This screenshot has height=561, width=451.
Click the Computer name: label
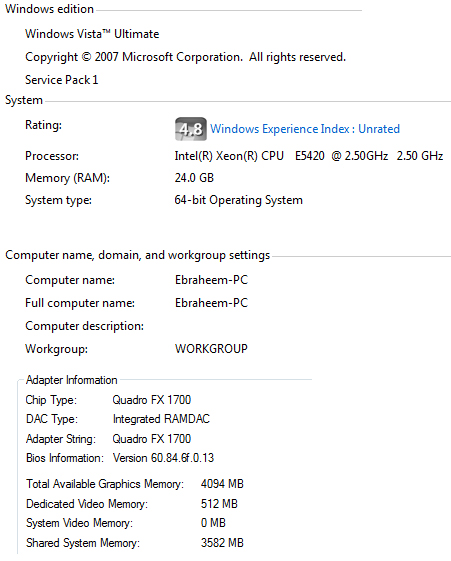(x=70, y=280)
